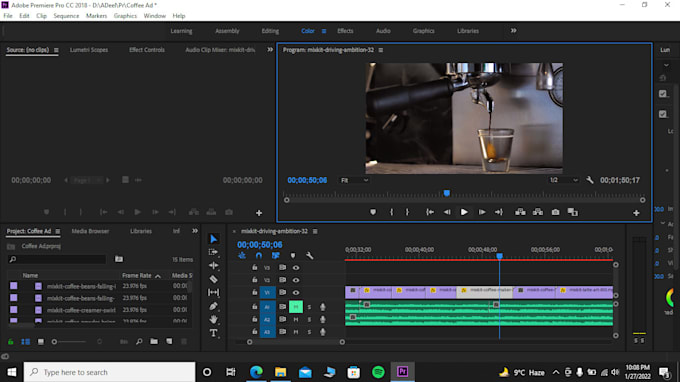Step forward one frame in Program monitor
The height and width of the screenshot is (382, 680).
tap(482, 212)
